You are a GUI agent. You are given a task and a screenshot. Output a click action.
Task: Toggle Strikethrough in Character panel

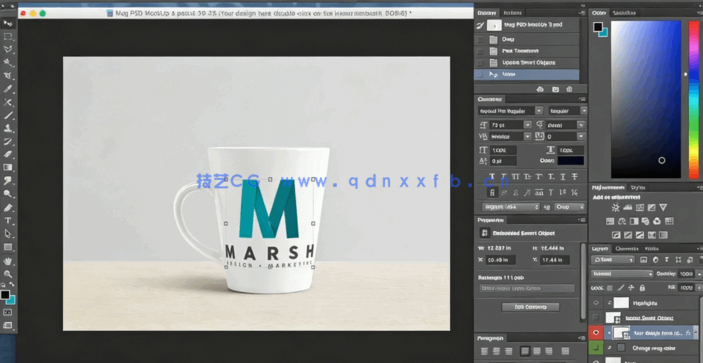[x=575, y=177]
